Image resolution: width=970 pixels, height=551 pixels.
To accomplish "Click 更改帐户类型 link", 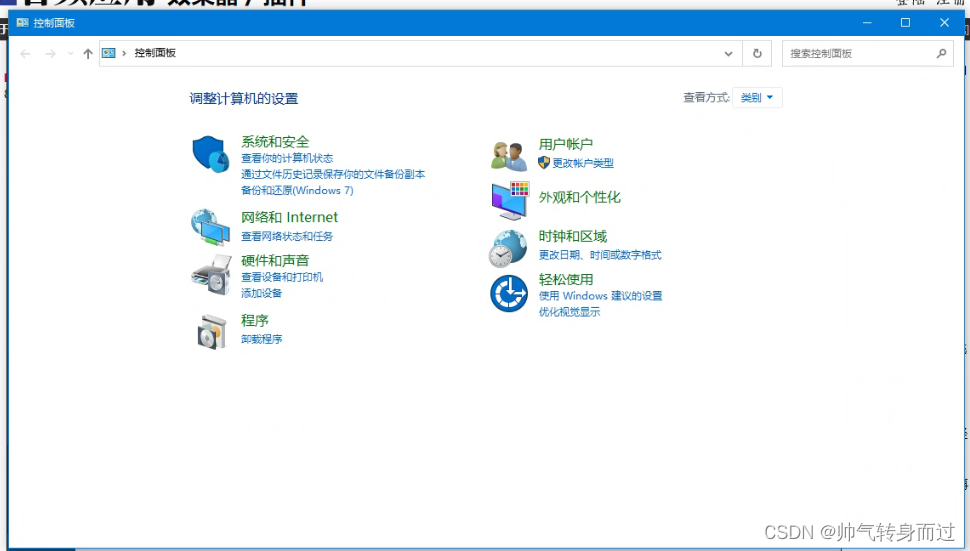I will [x=583, y=163].
